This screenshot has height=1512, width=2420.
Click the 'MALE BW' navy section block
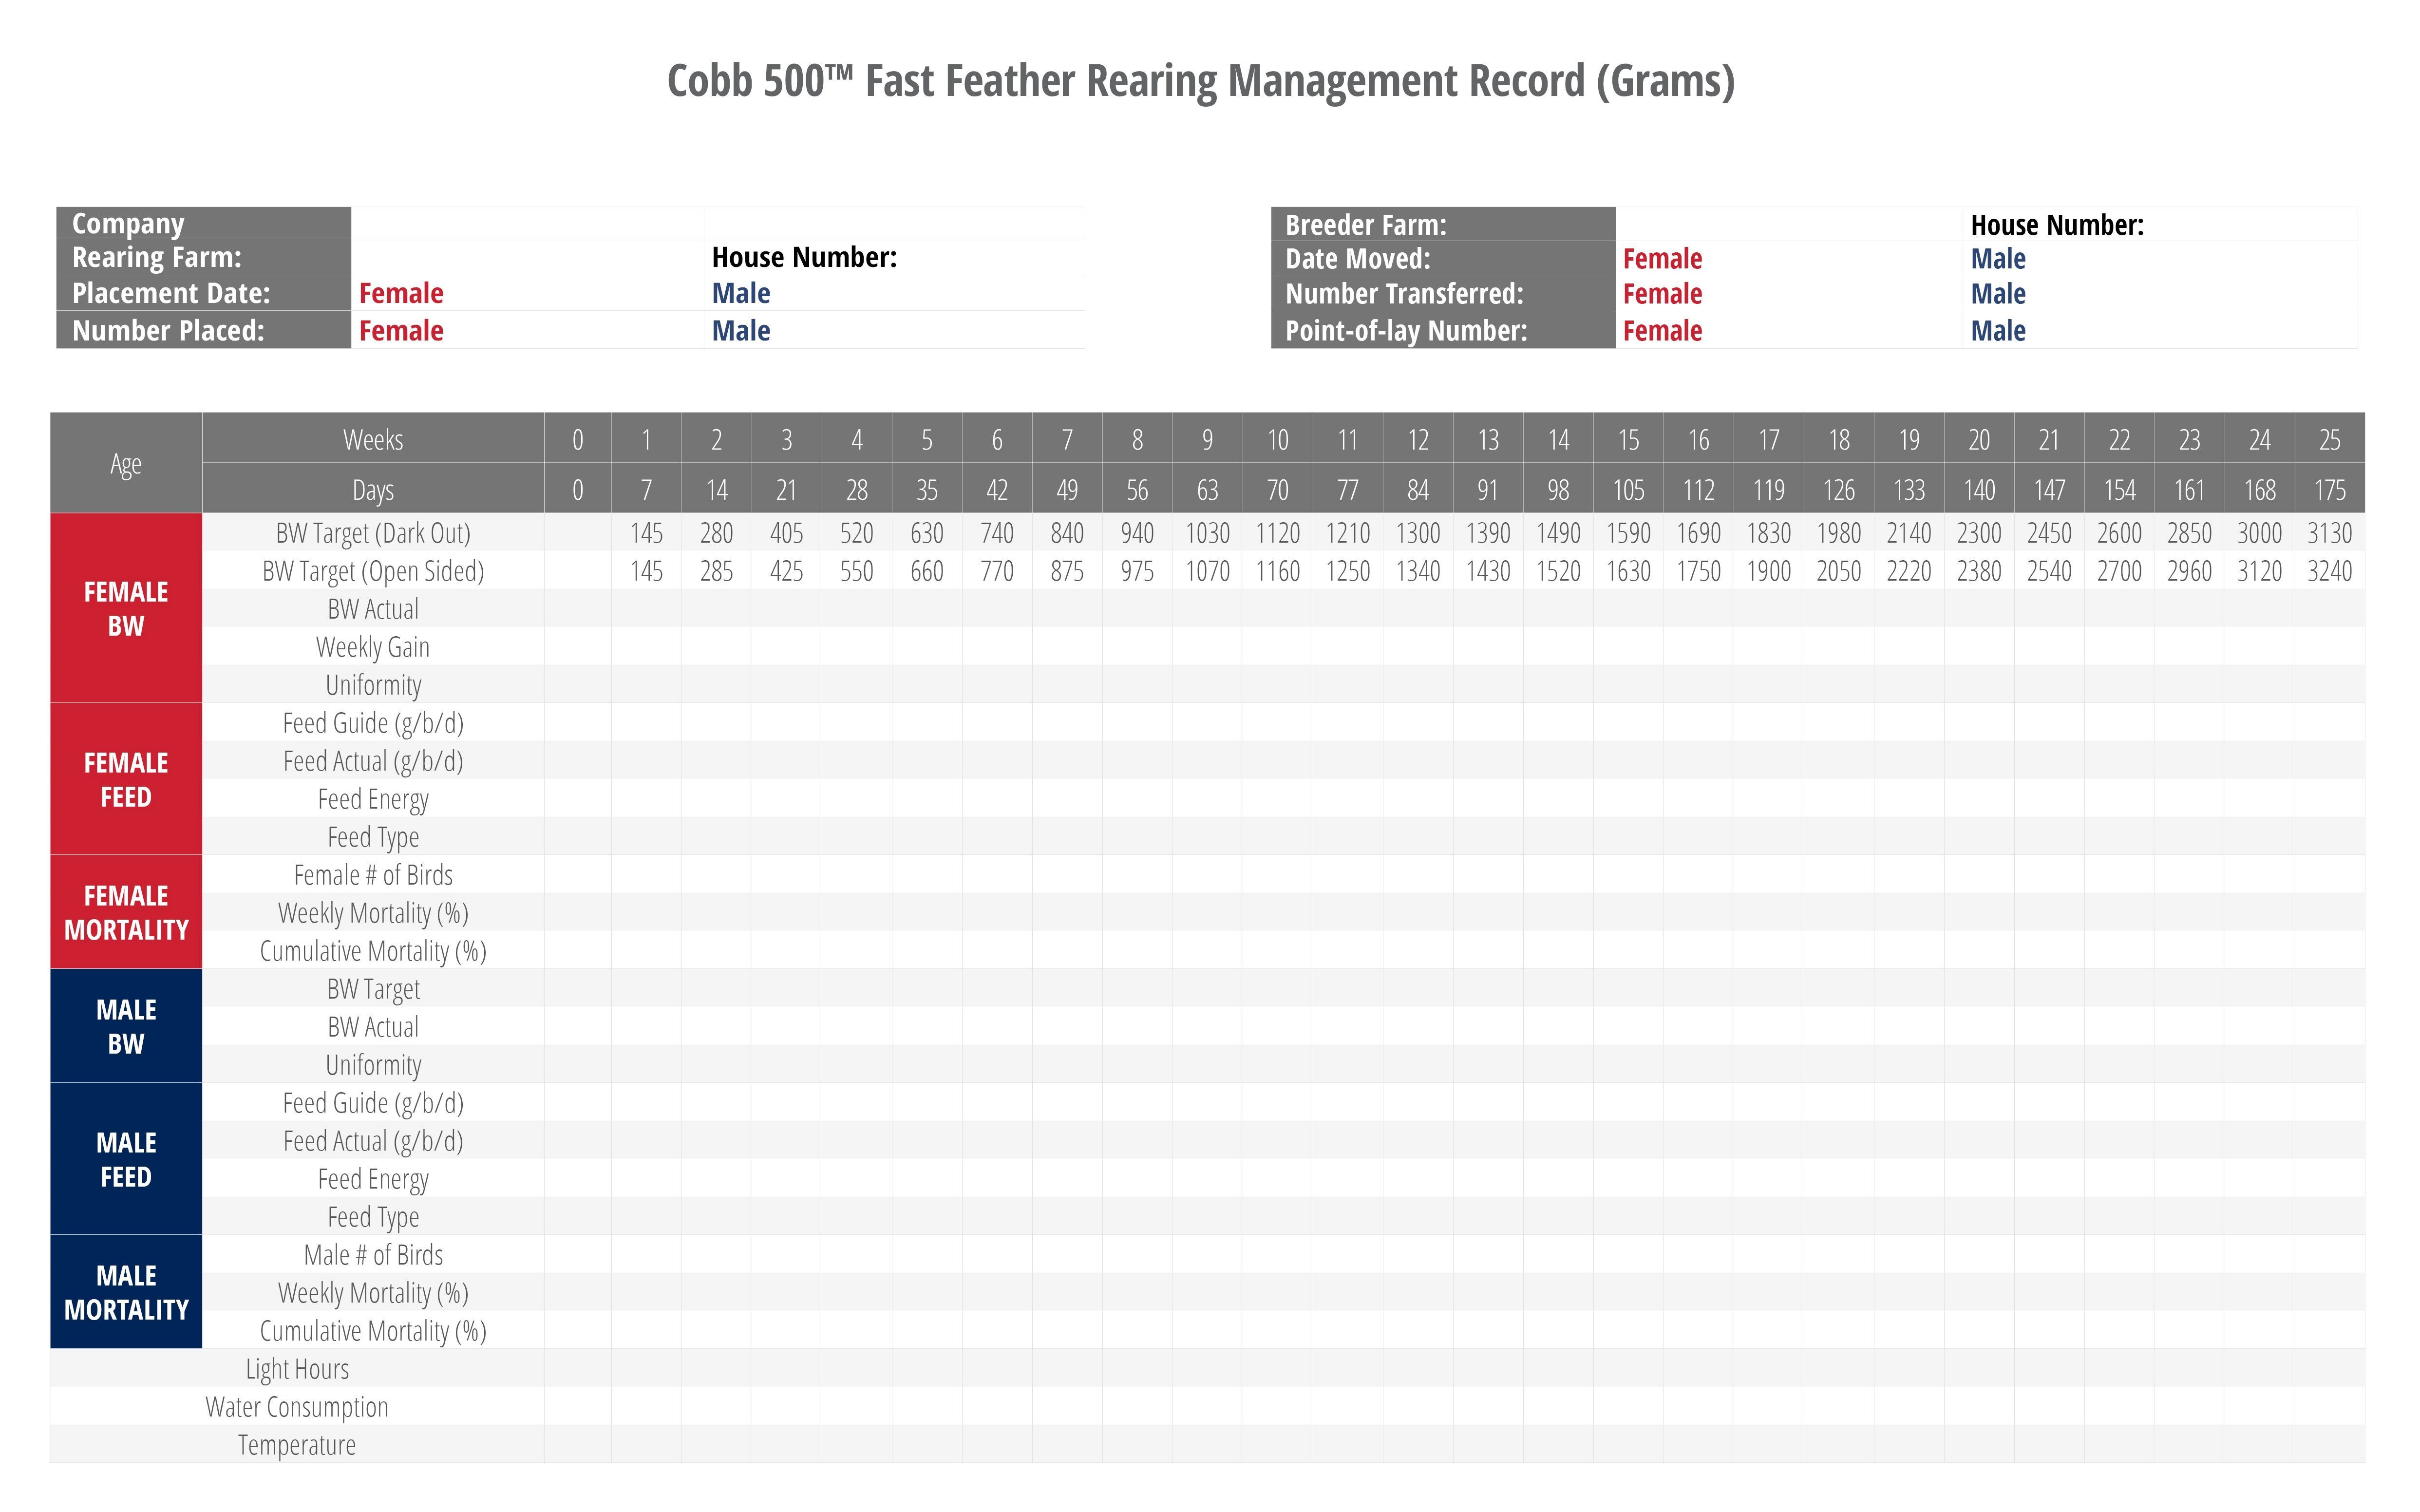click(x=126, y=1026)
